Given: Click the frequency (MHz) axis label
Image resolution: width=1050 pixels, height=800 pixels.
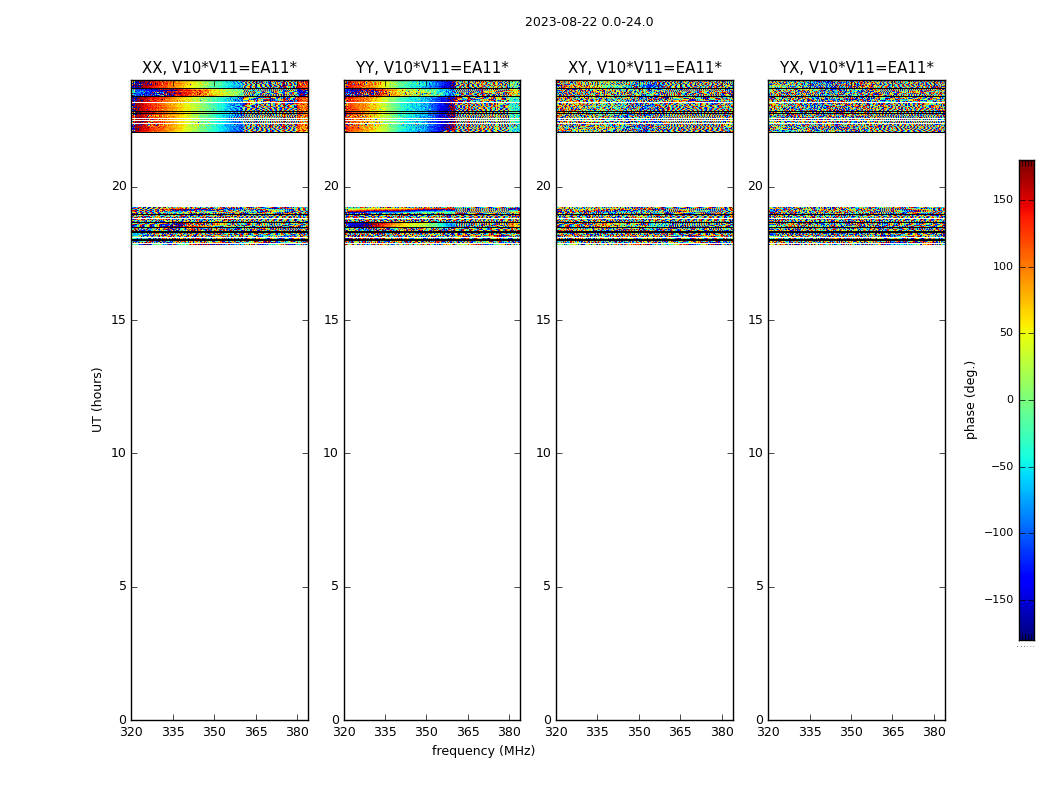Looking at the screenshot, I should (x=483, y=750).
